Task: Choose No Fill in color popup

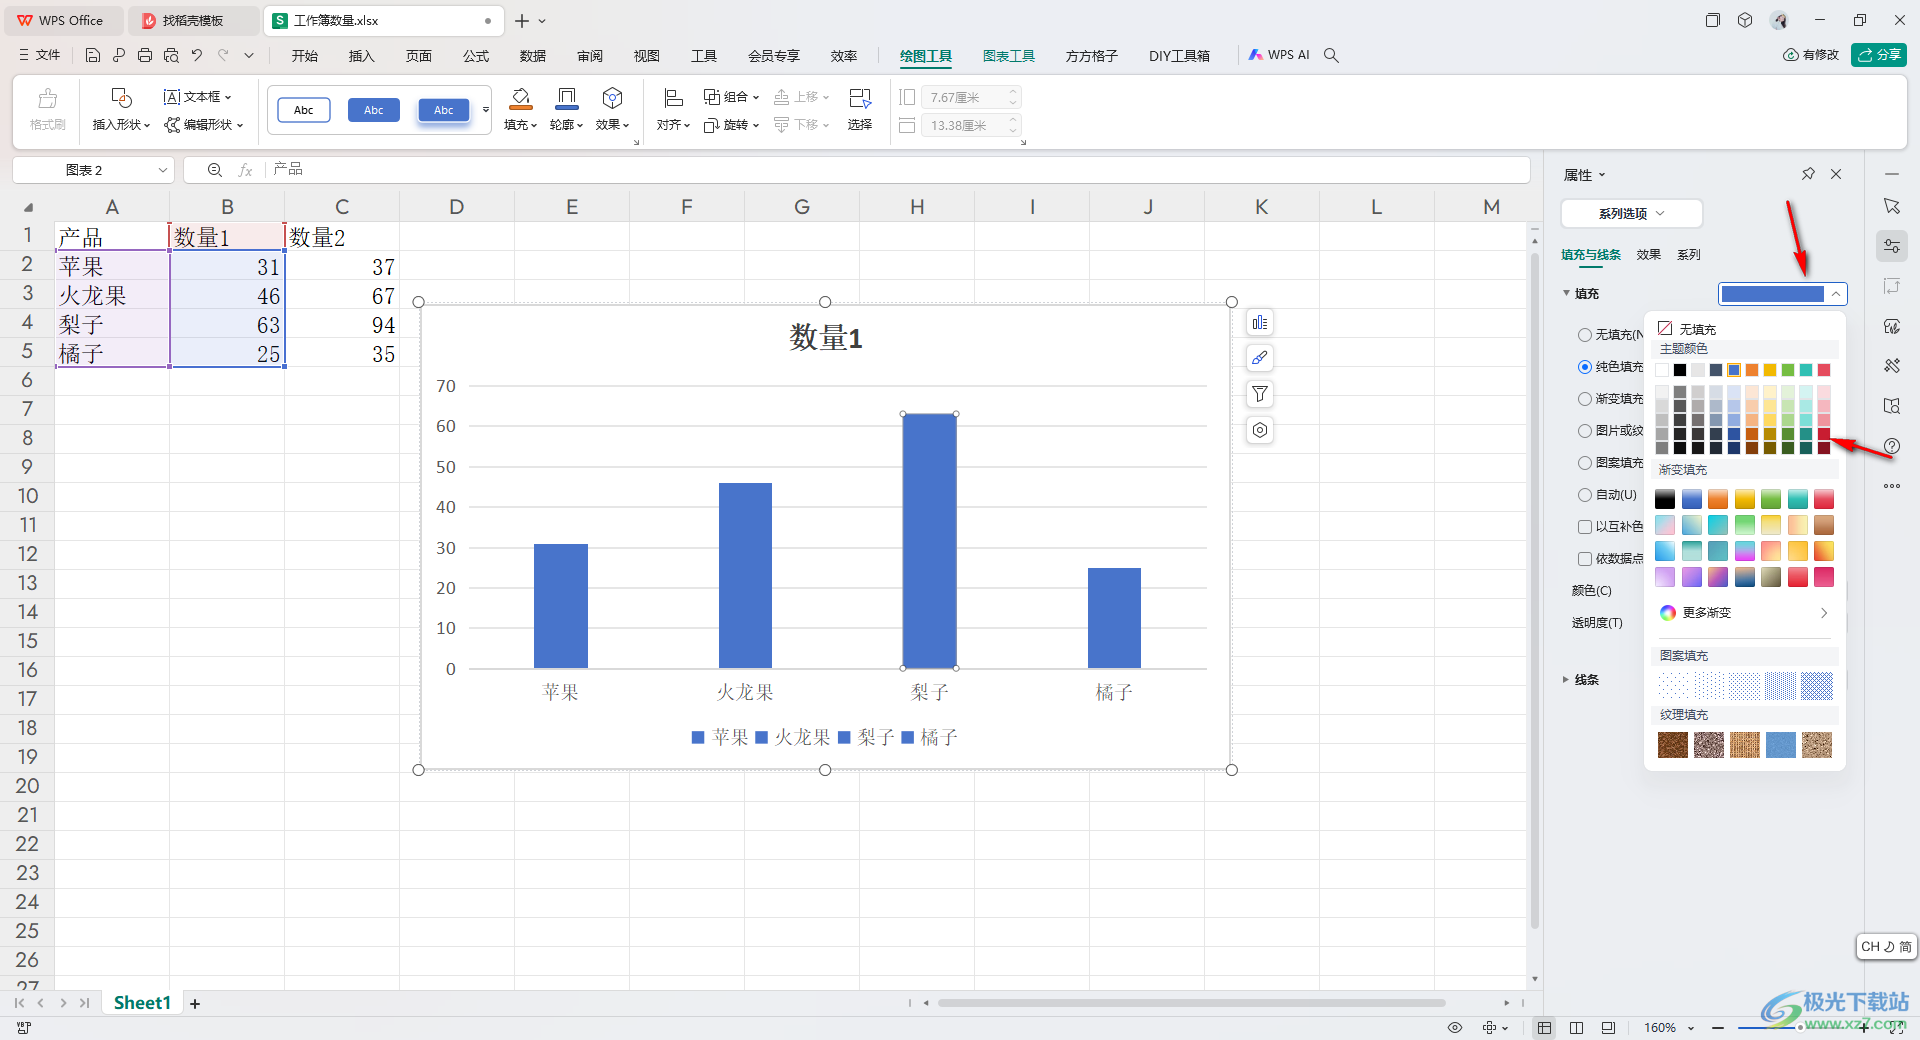Action: [x=1687, y=329]
